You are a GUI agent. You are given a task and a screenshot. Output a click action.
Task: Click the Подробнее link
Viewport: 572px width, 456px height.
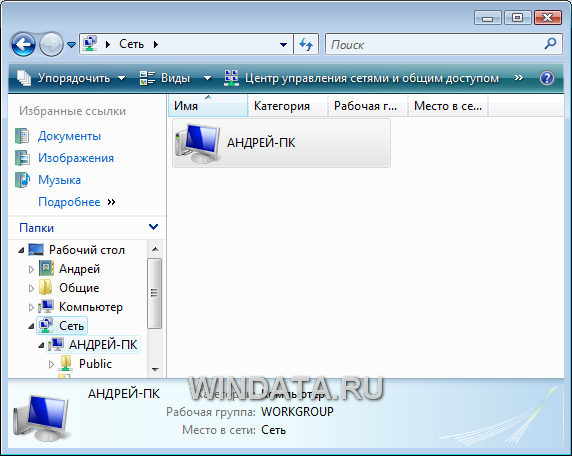(69, 202)
